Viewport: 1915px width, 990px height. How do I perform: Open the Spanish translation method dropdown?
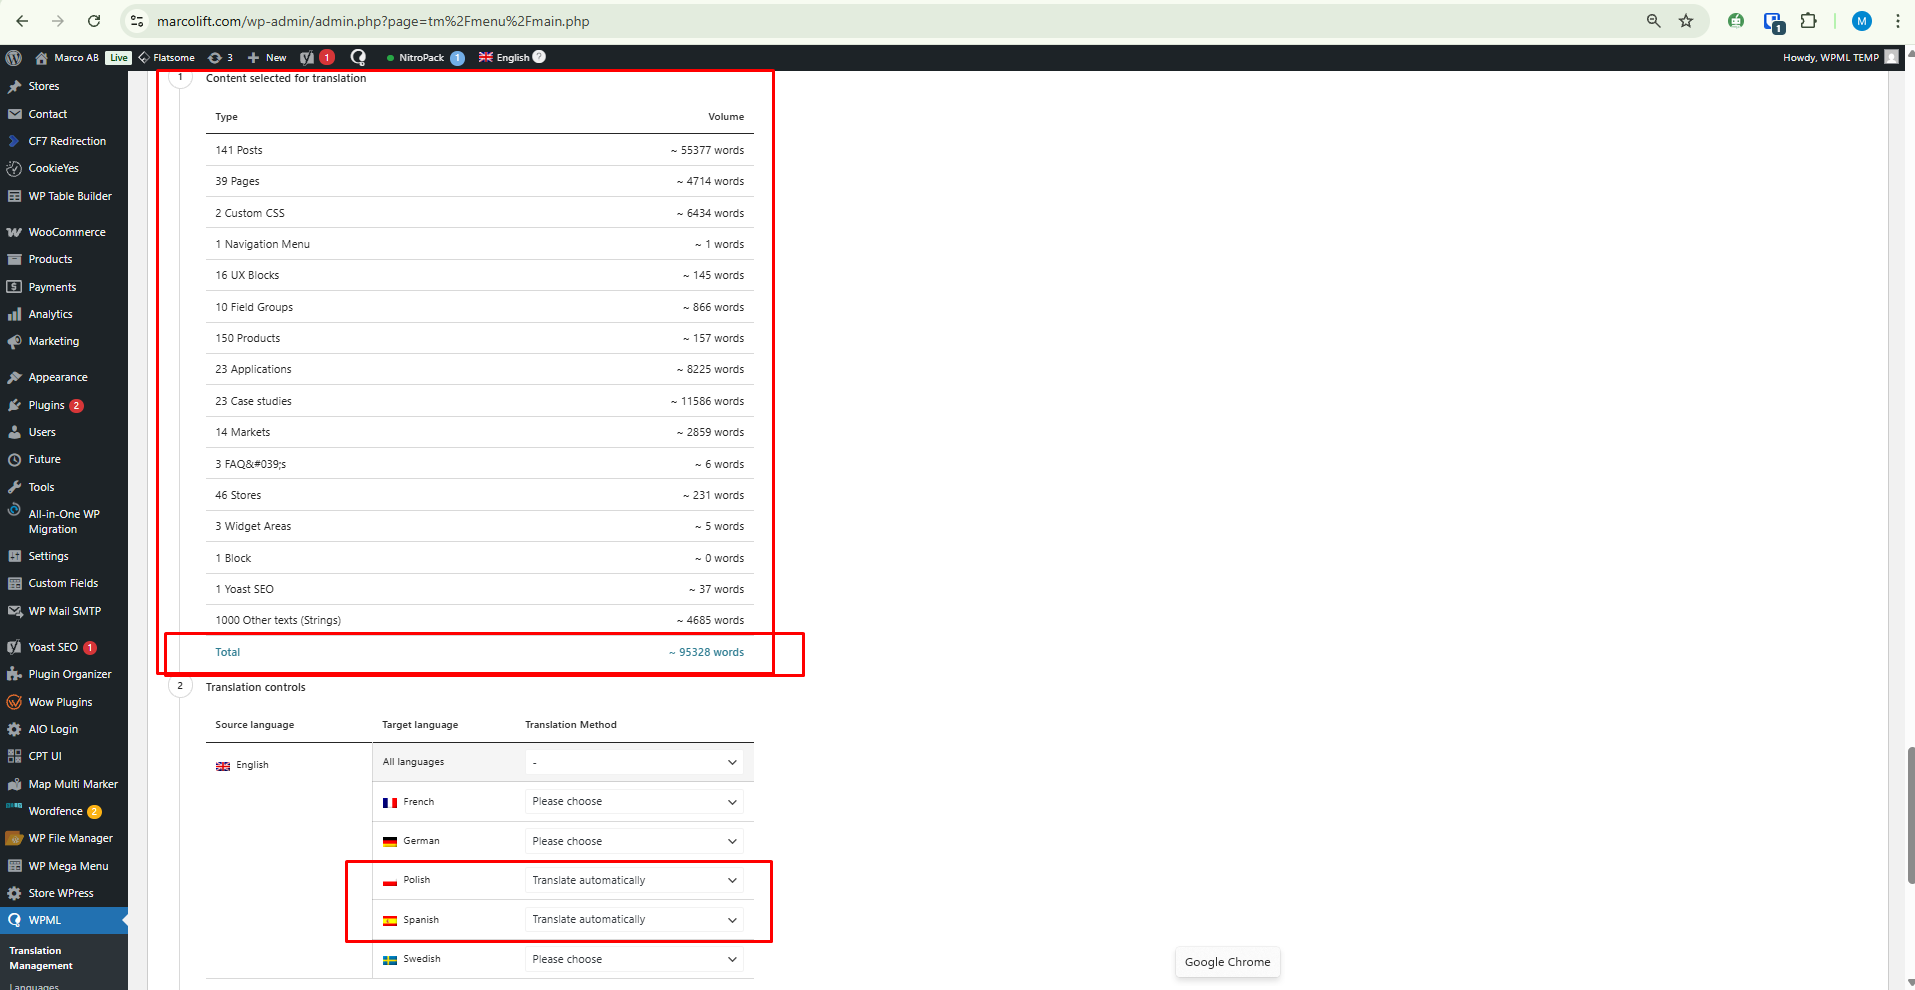click(634, 920)
